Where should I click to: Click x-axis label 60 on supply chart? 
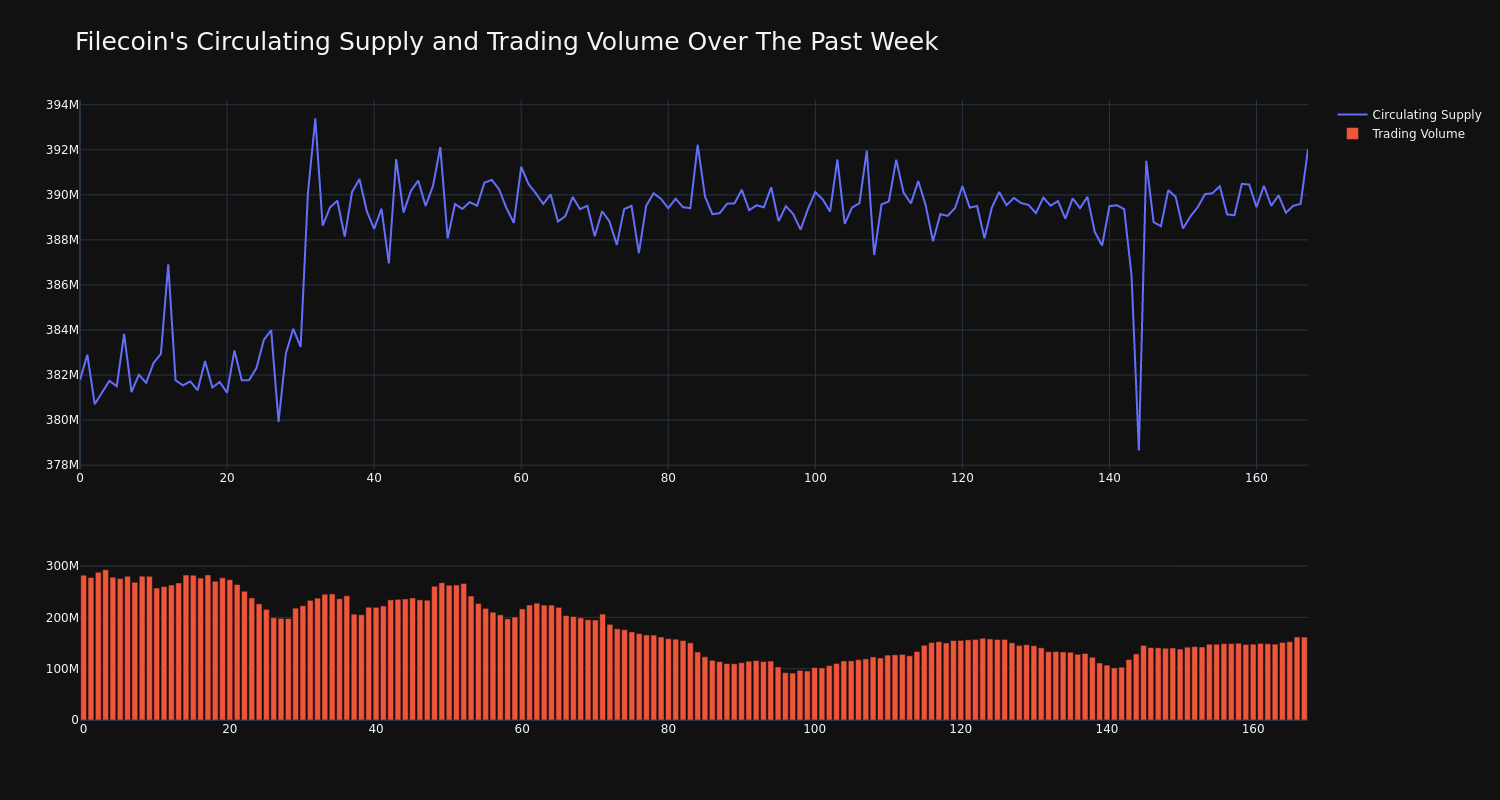(521, 478)
